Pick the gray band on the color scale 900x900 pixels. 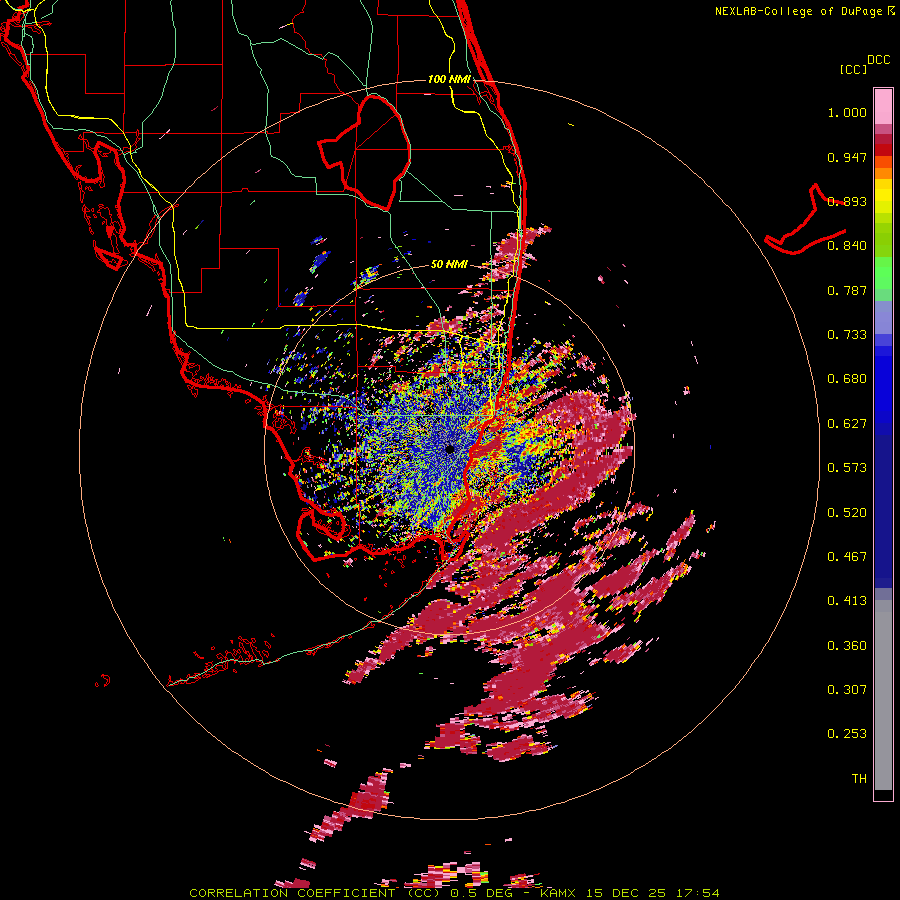[x=883, y=695]
